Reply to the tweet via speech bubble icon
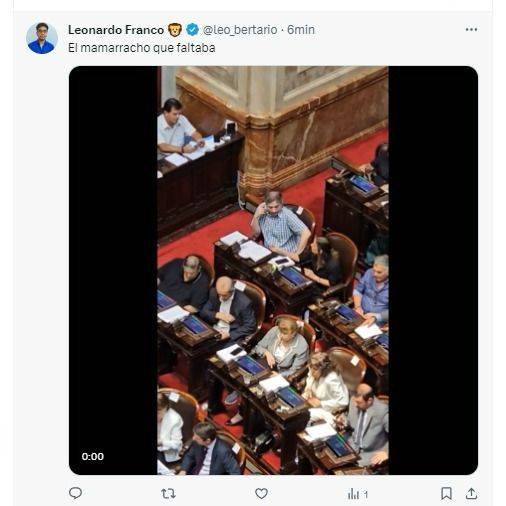The image size is (506, 506). coord(75,493)
